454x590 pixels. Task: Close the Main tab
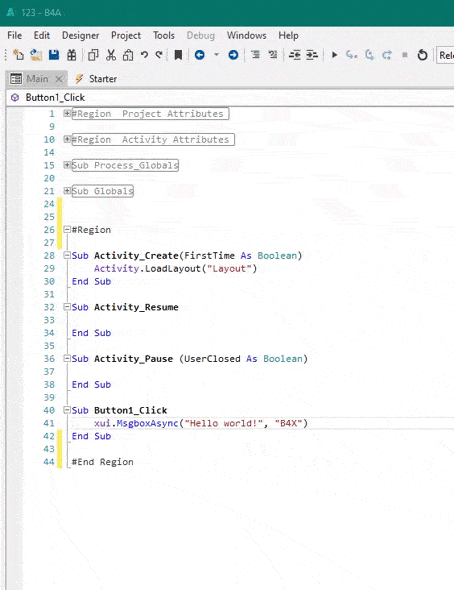point(59,79)
